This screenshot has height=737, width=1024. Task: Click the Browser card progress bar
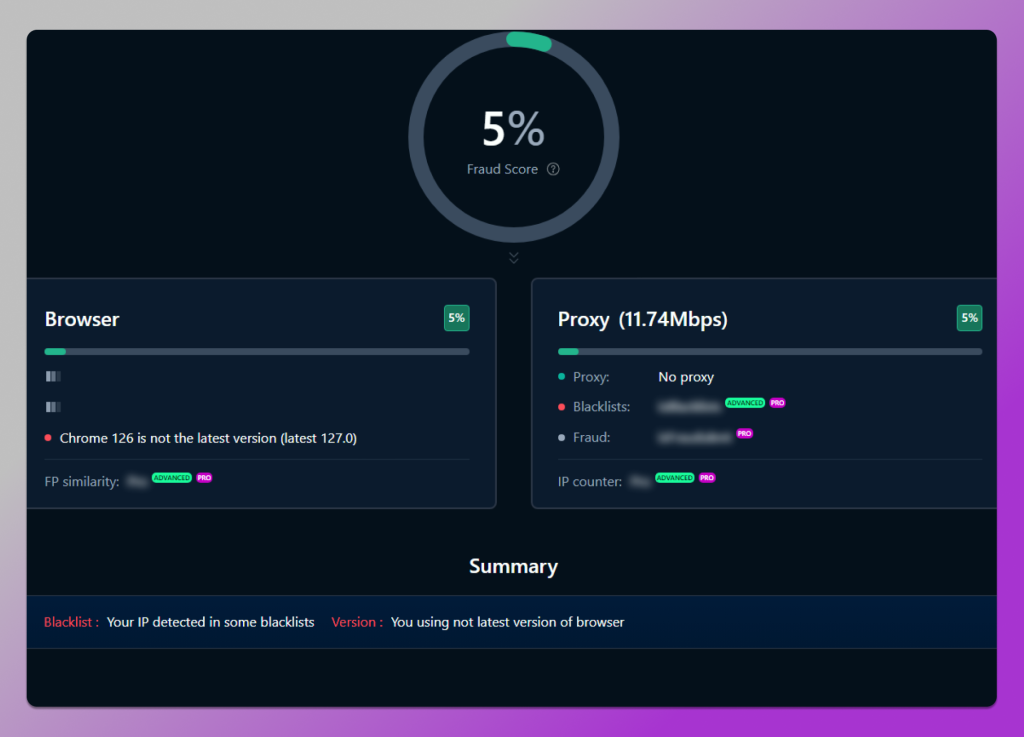[257, 351]
